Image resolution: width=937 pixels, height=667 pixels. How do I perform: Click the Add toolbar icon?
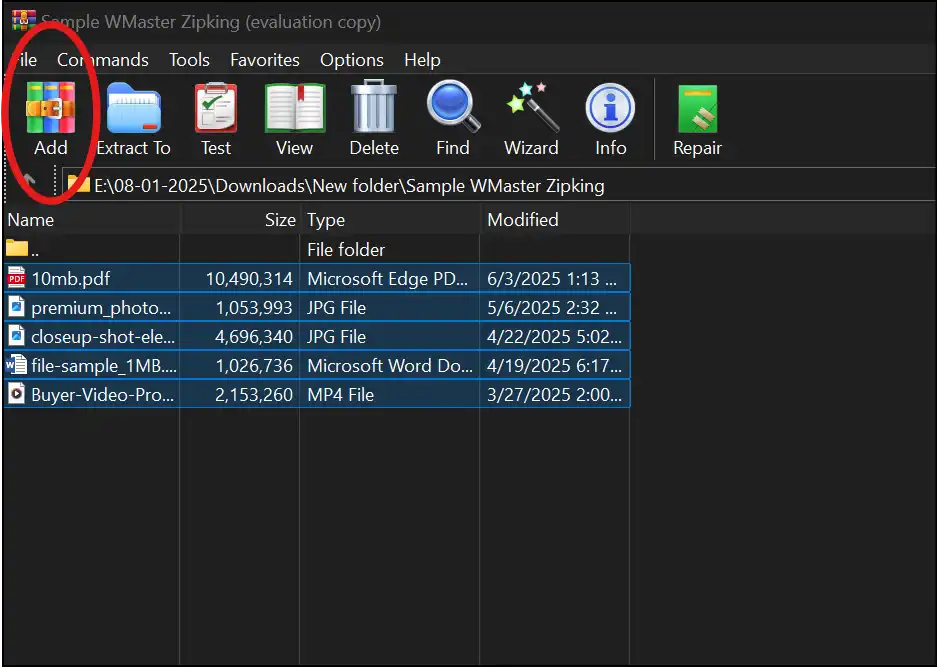click(x=50, y=108)
